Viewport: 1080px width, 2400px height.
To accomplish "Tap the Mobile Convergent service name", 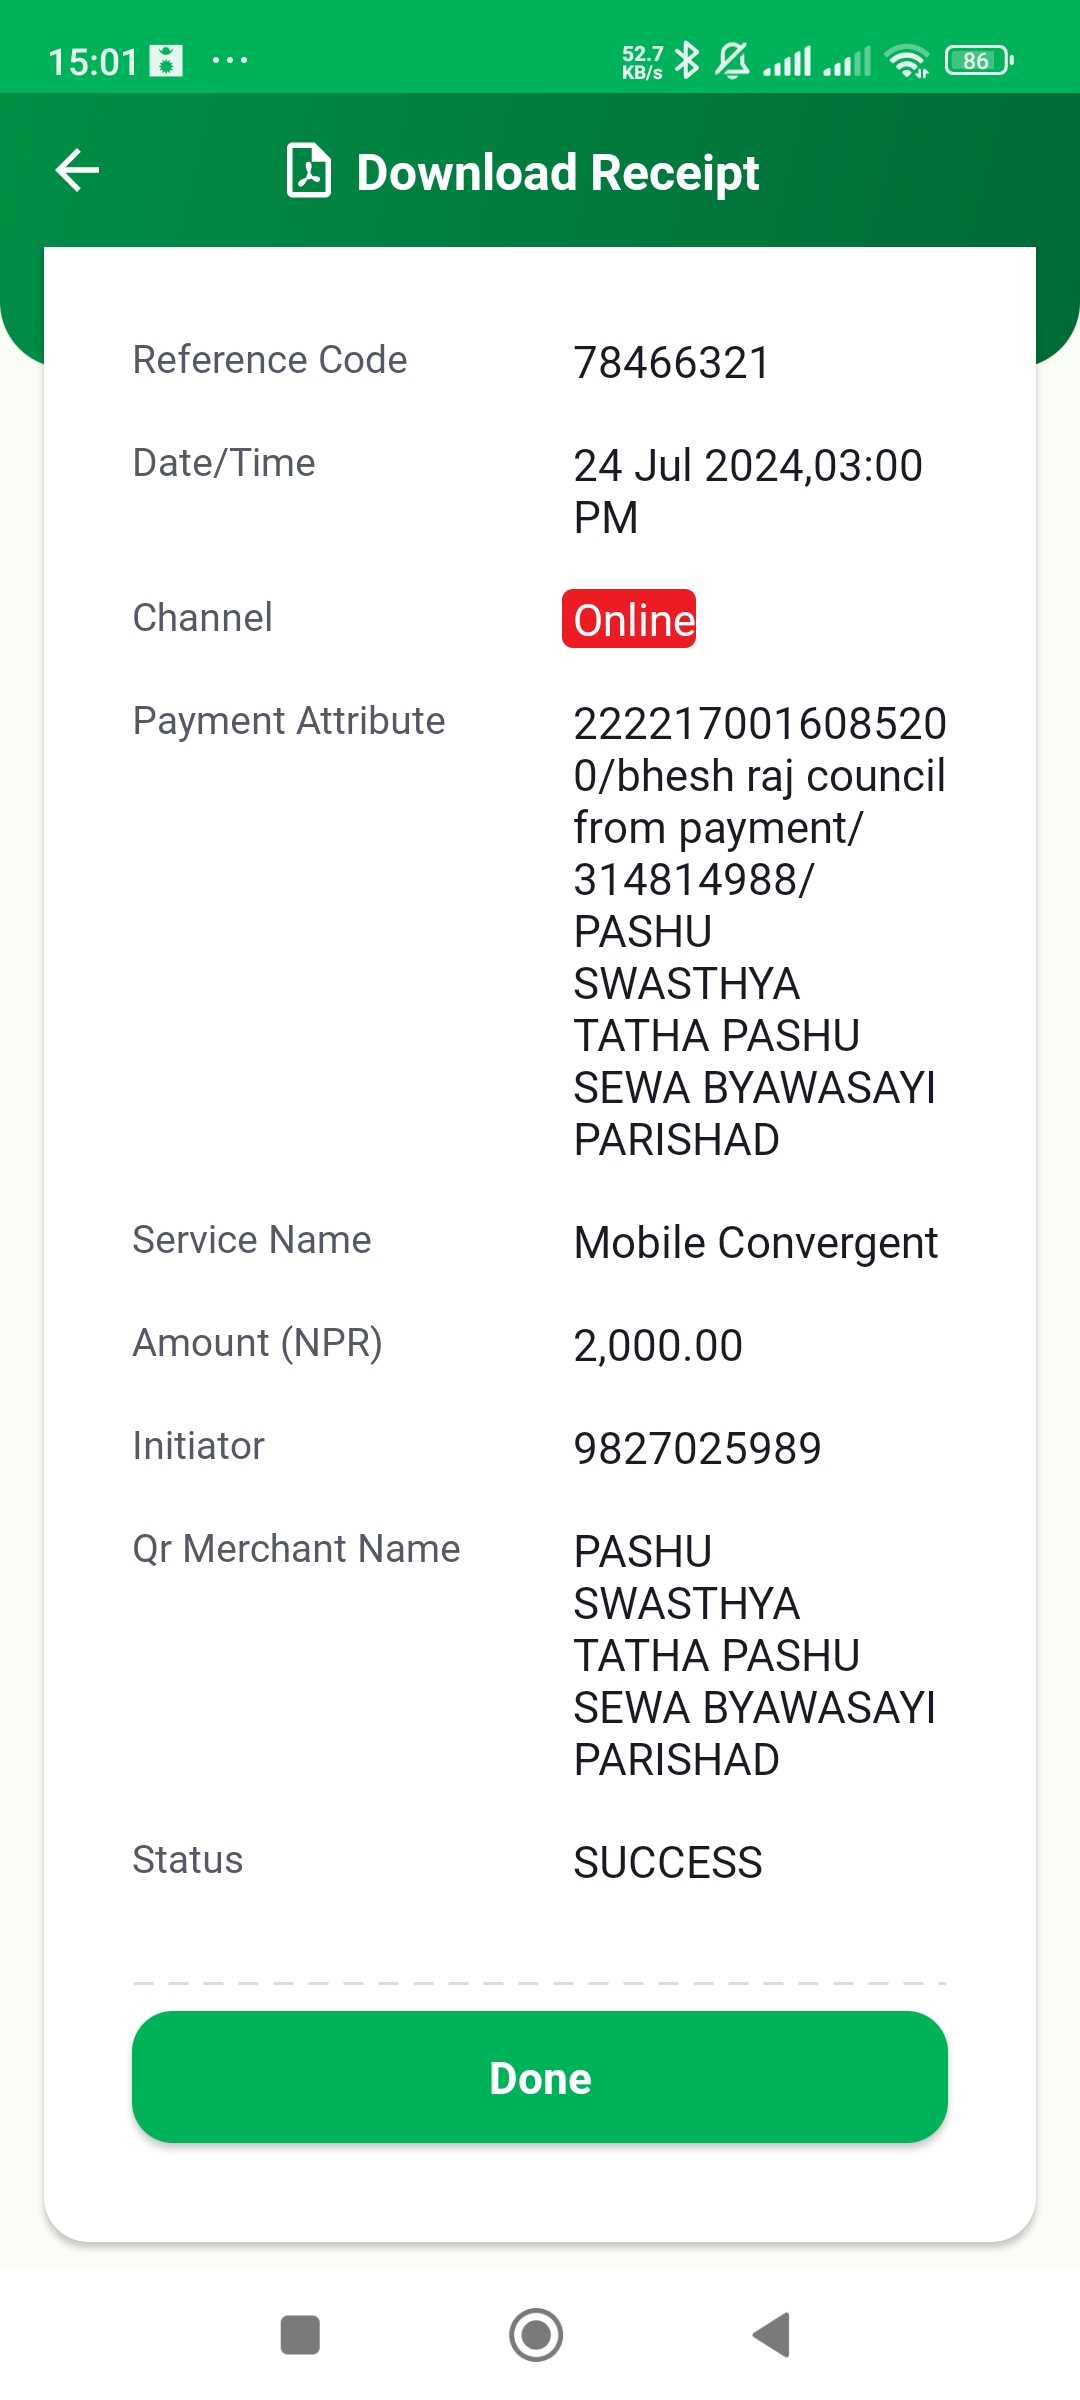I will pyautogui.click(x=756, y=1243).
